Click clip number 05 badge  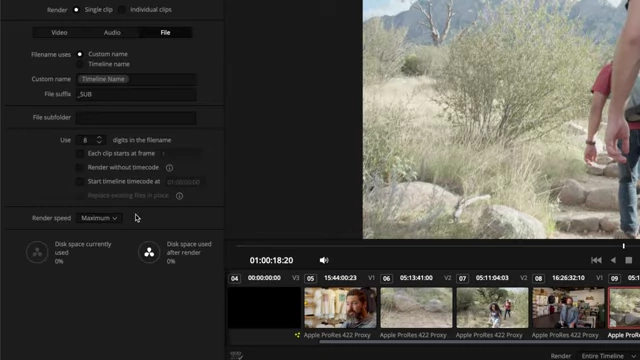[x=311, y=278]
